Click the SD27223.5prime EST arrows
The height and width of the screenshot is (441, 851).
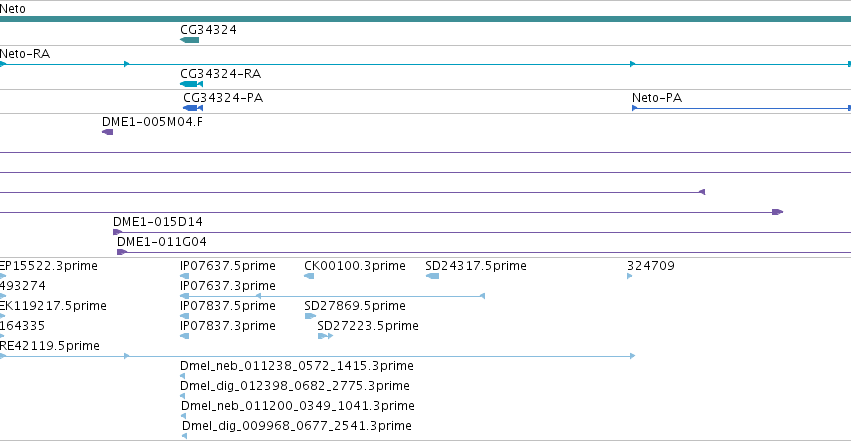(x=325, y=336)
